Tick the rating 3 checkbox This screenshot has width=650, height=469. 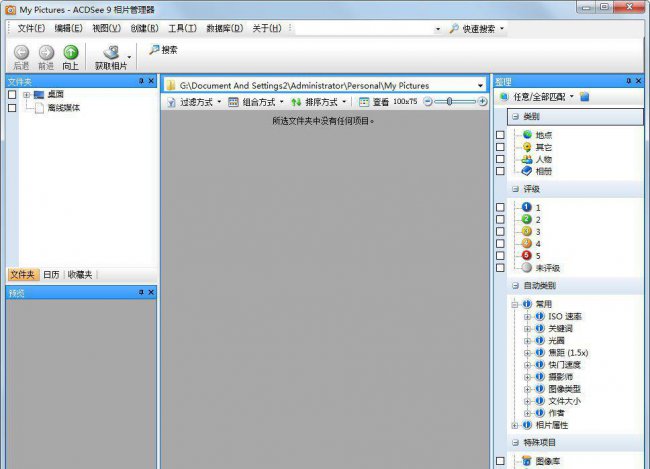500,231
